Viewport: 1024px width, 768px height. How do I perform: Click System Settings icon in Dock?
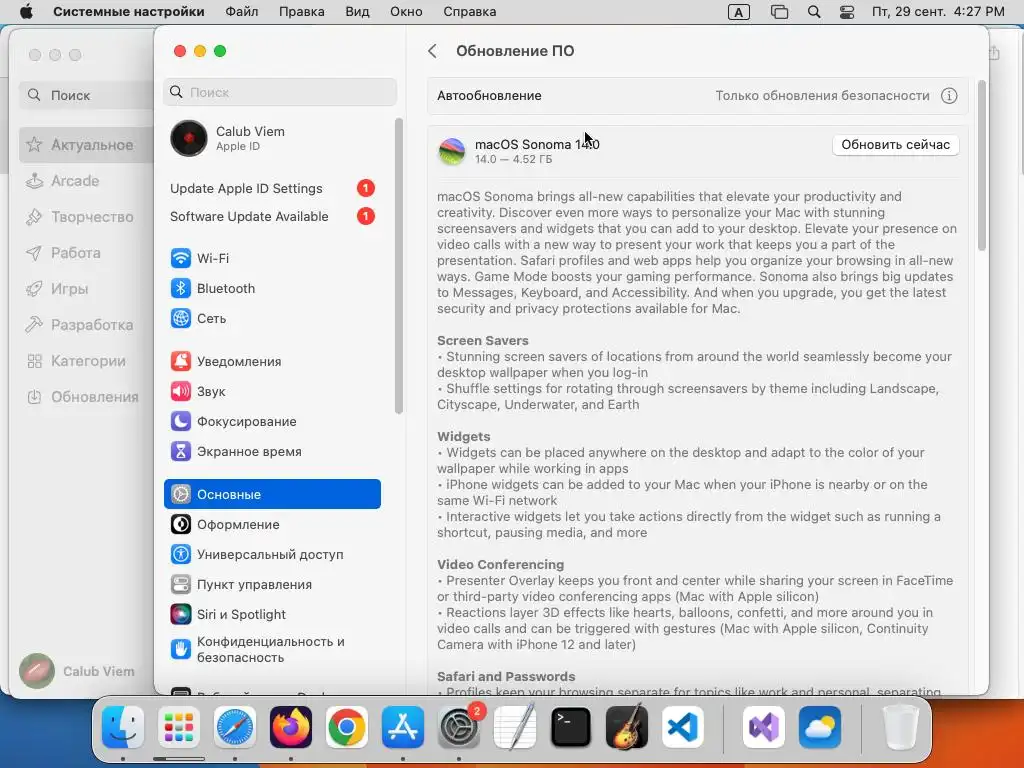pyautogui.click(x=459, y=727)
